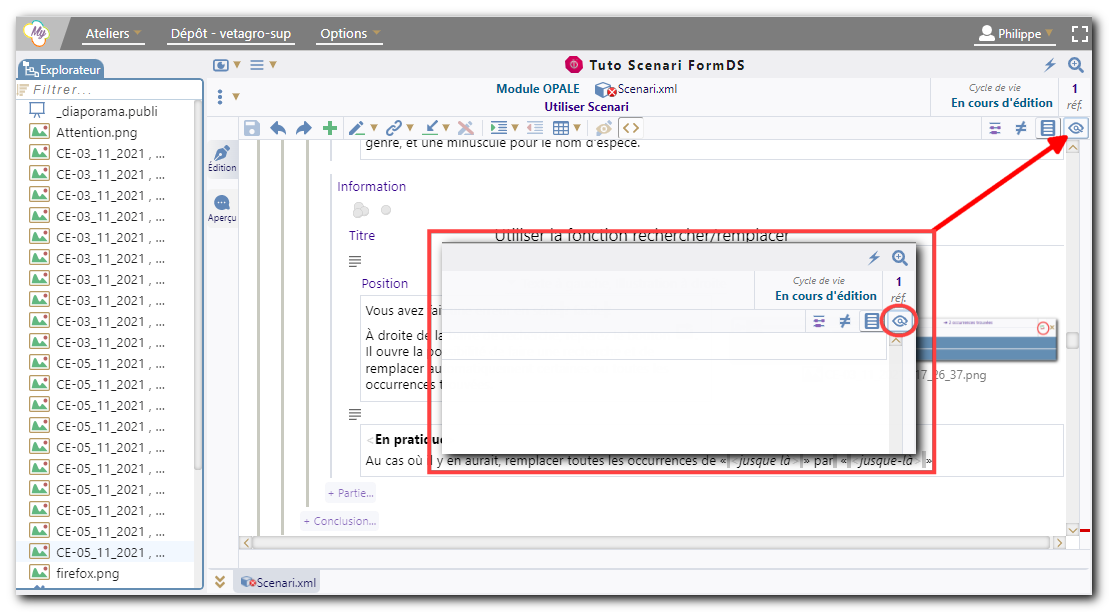
Task: Click the increase indent list icon
Action: coord(499,128)
